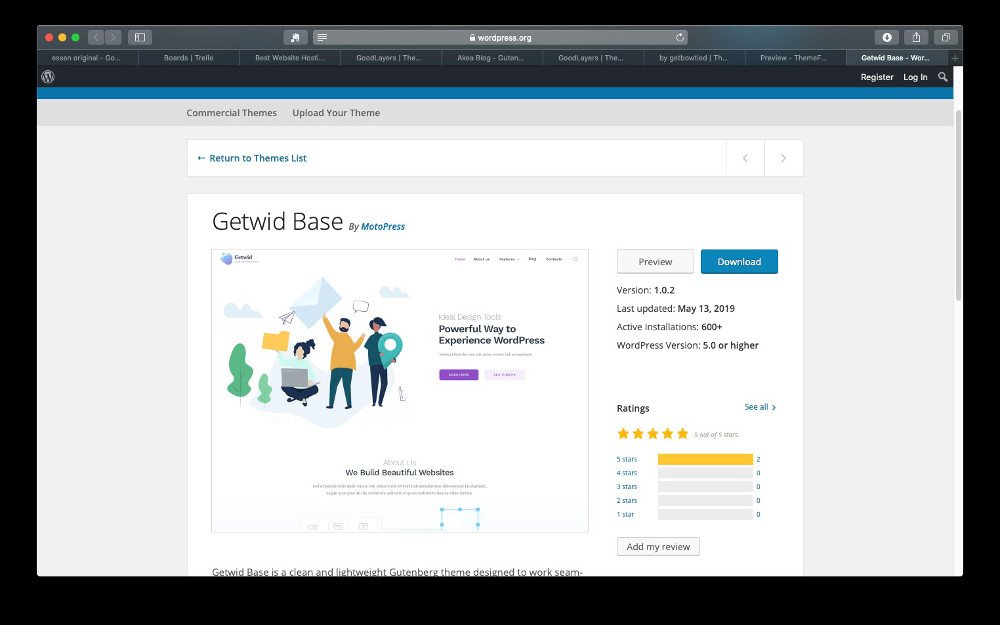Screen dimensions: 1000x625
Task: Select the Getwid Base tab
Action: click(x=895, y=58)
